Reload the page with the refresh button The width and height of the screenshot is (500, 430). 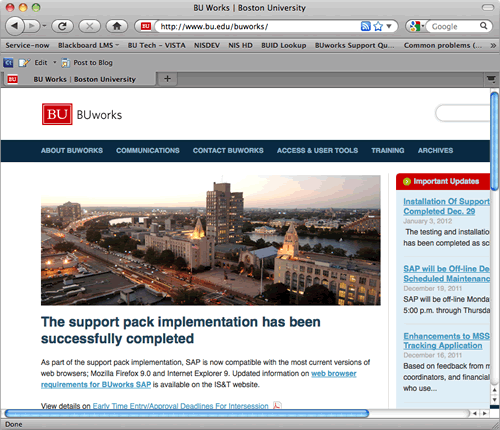pyautogui.click(x=62, y=26)
